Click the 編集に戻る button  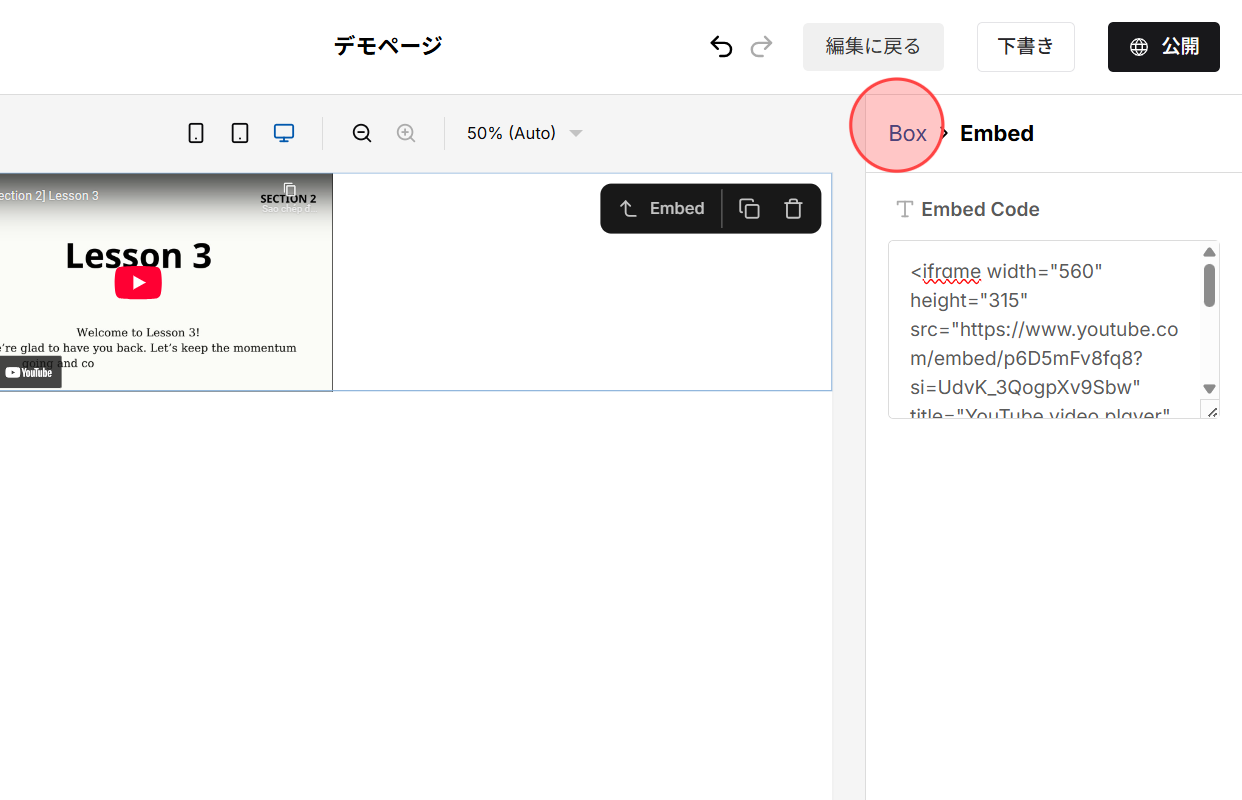click(x=872, y=46)
